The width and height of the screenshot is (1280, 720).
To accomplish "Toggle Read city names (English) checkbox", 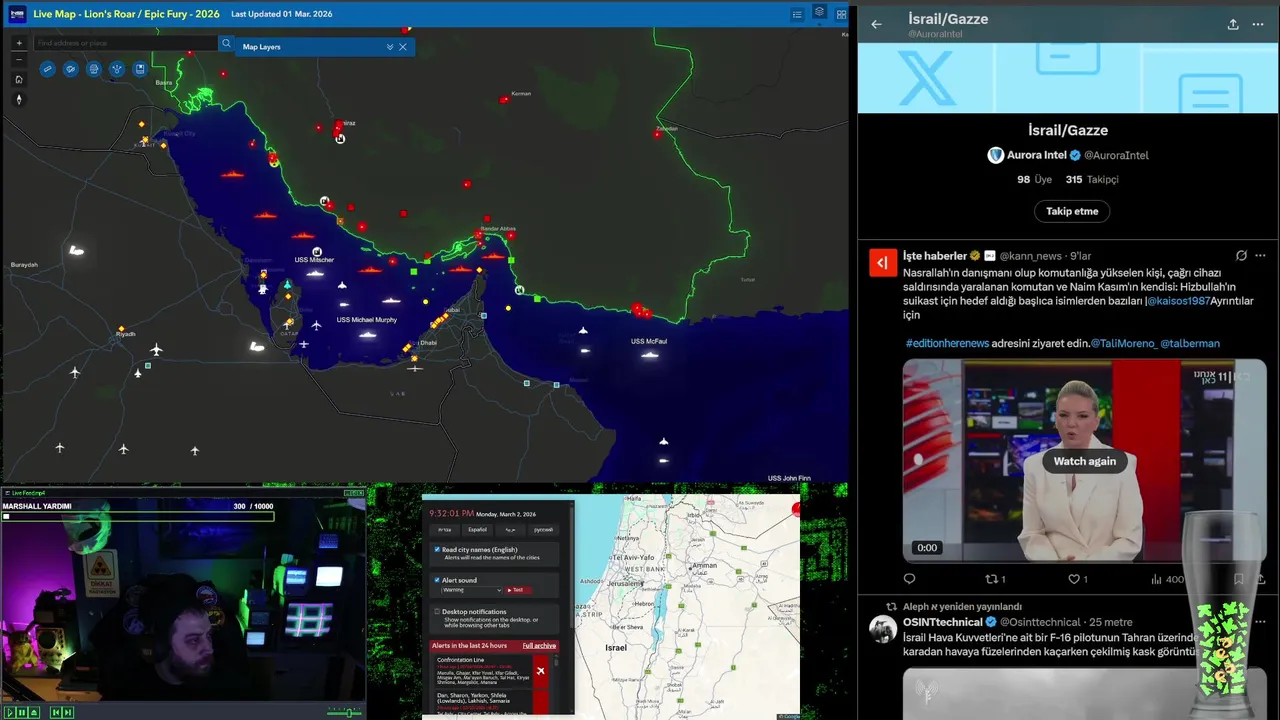I will (x=437, y=549).
